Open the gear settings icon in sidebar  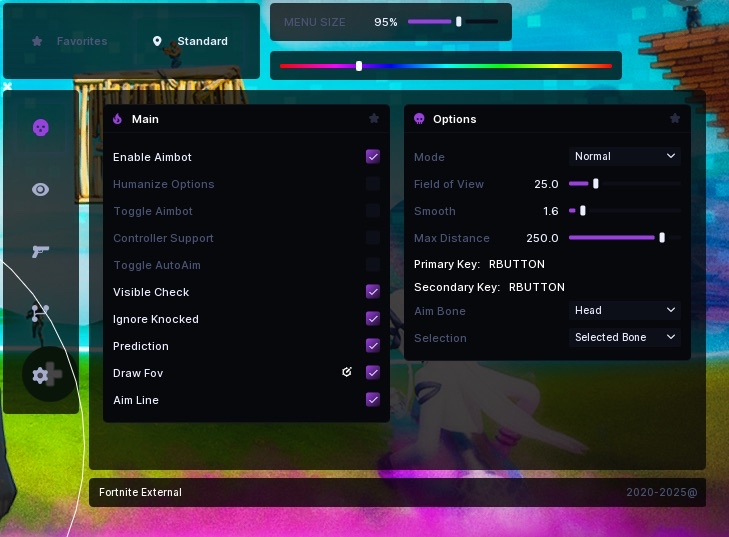(41, 375)
